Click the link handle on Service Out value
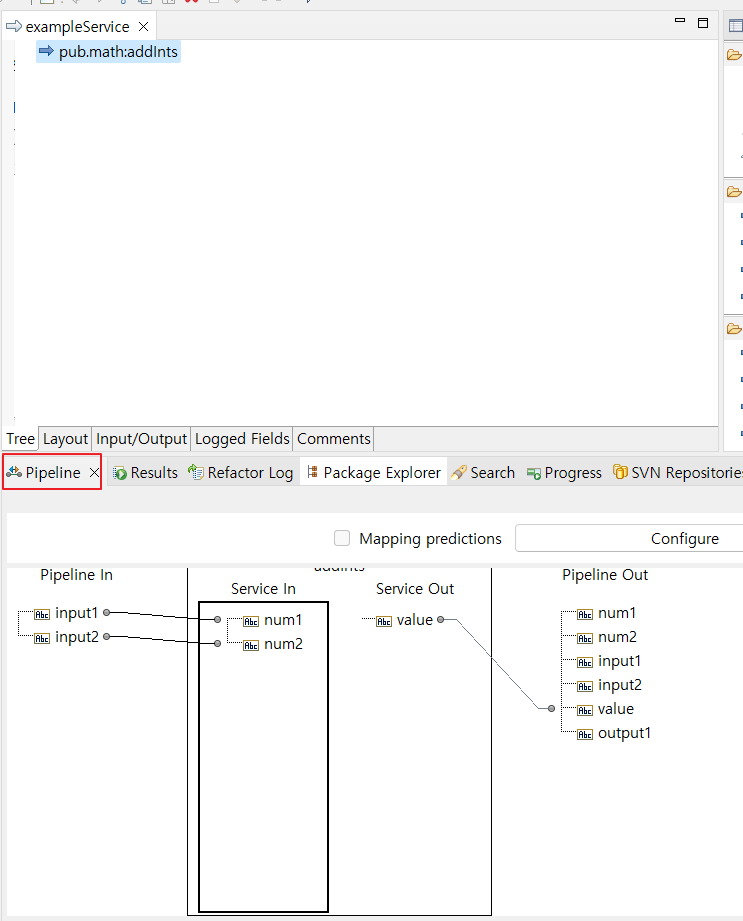This screenshot has height=921, width=743. [x=441, y=619]
